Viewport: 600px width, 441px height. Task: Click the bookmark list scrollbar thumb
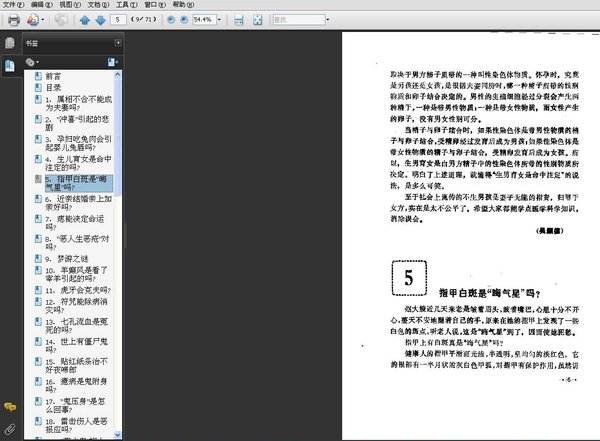coord(117,137)
